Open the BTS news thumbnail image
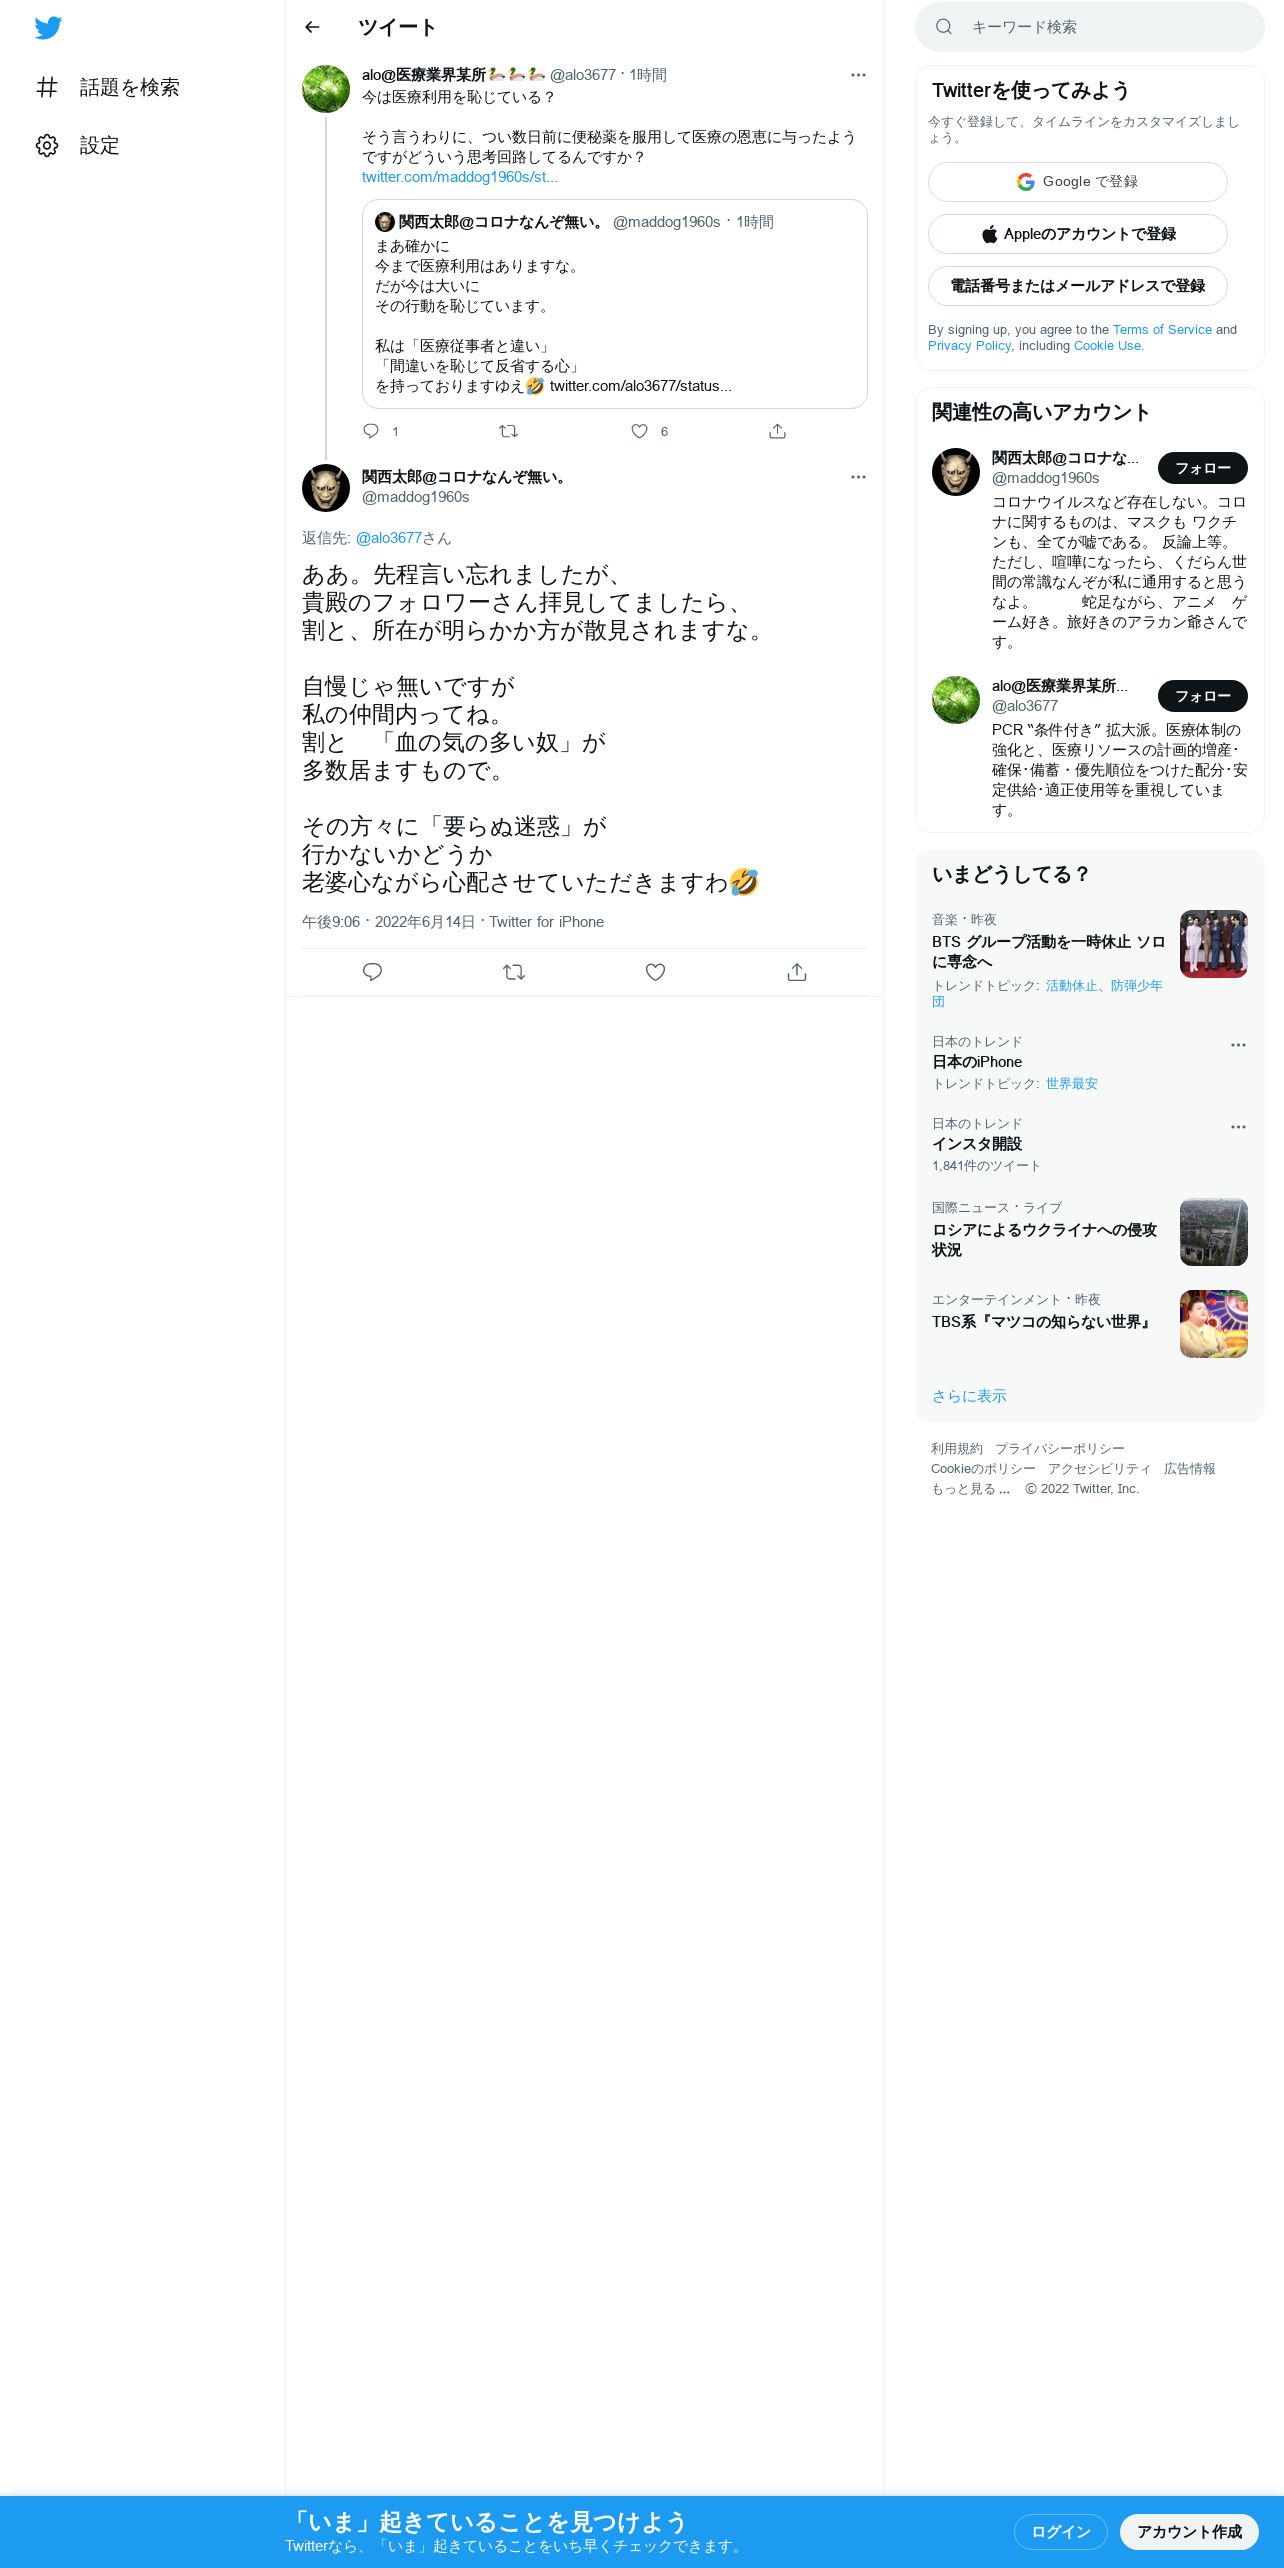 (1214, 944)
